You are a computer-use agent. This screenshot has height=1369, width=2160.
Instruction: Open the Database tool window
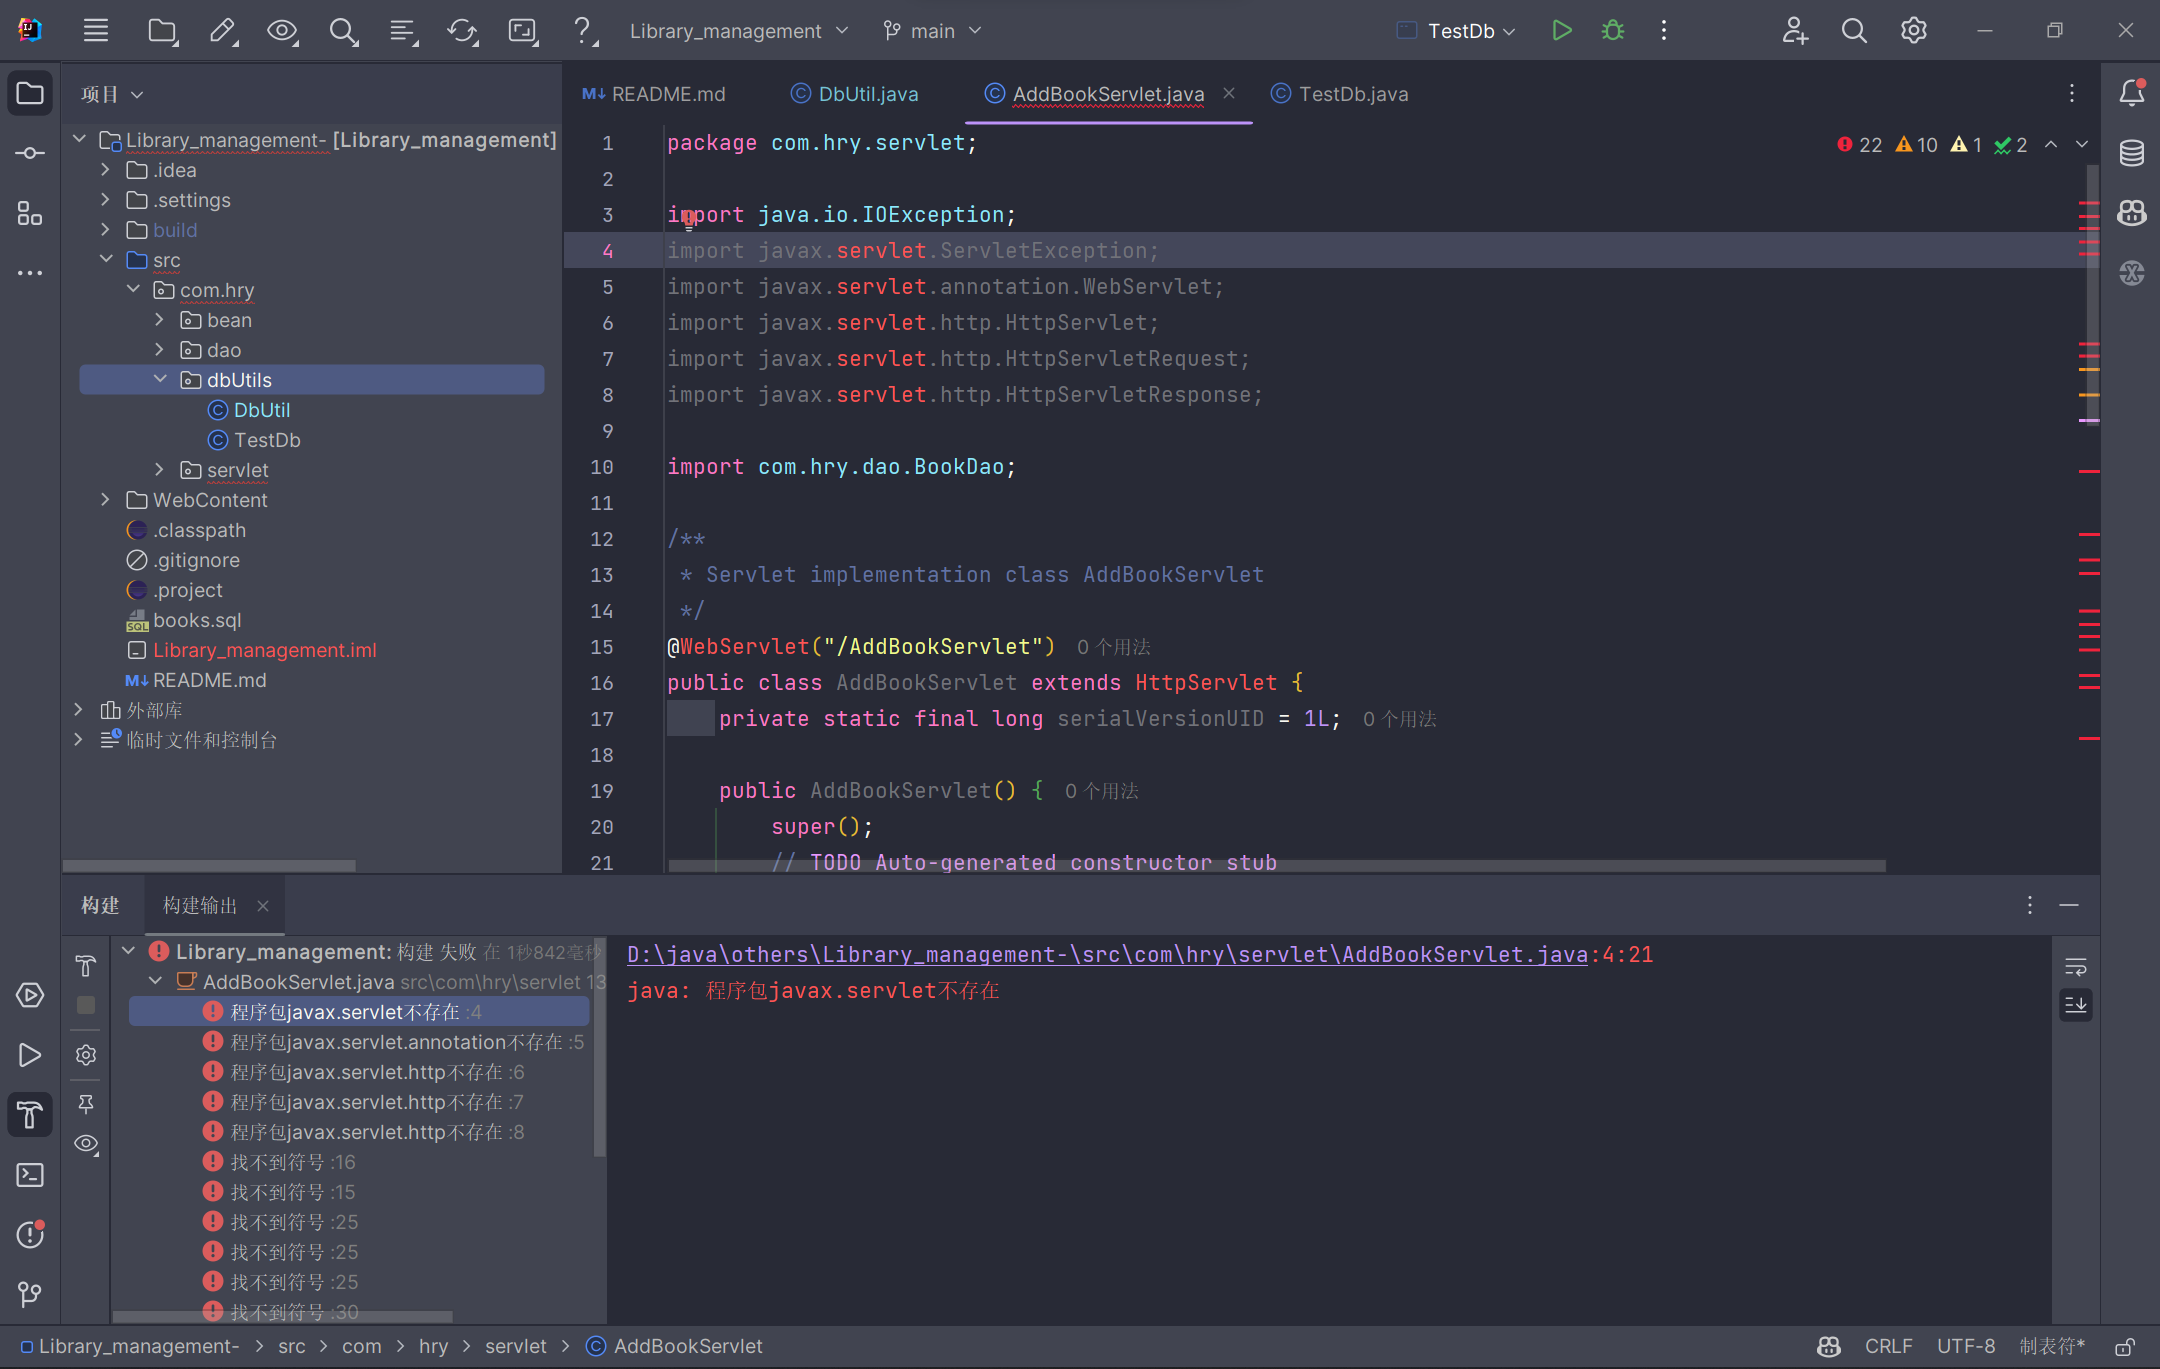coord(2131,153)
